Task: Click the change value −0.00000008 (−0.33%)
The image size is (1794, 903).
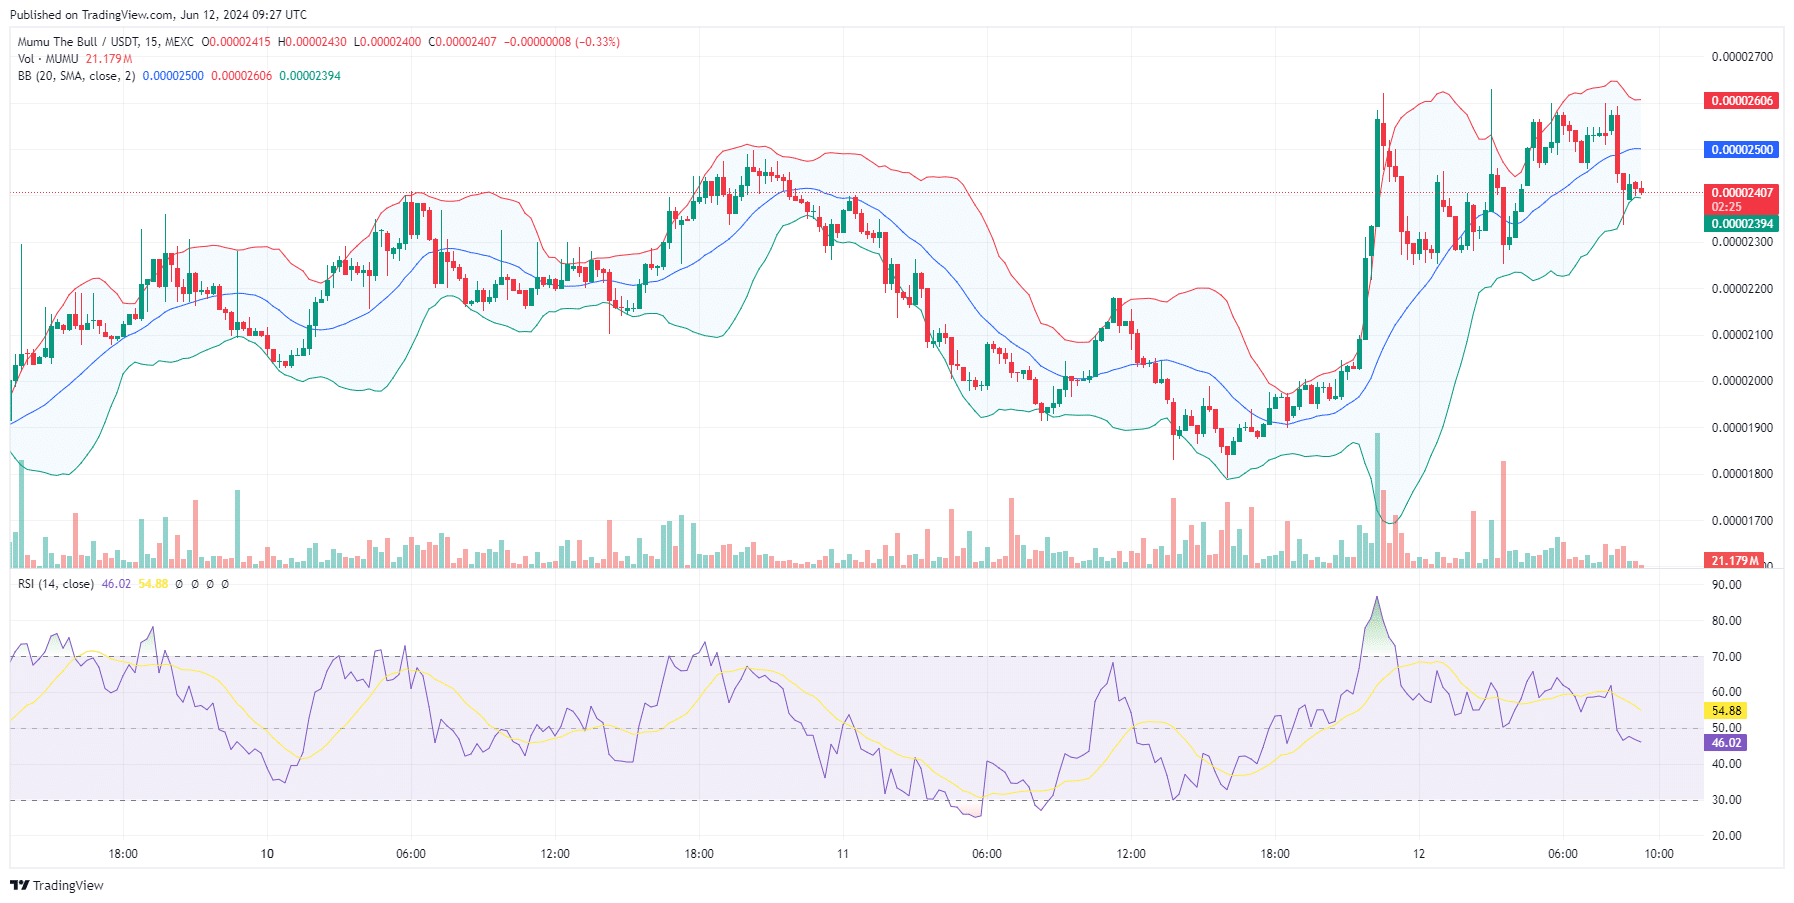Action: (562, 42)
